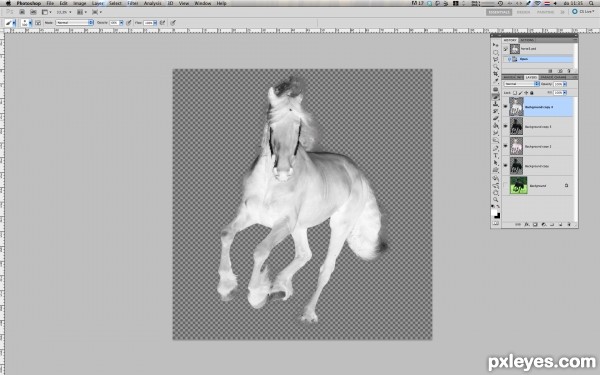This screenshot has width=600, height=375.
Task: Select the Crop tool in toolbox
Action: pos(496,73)
